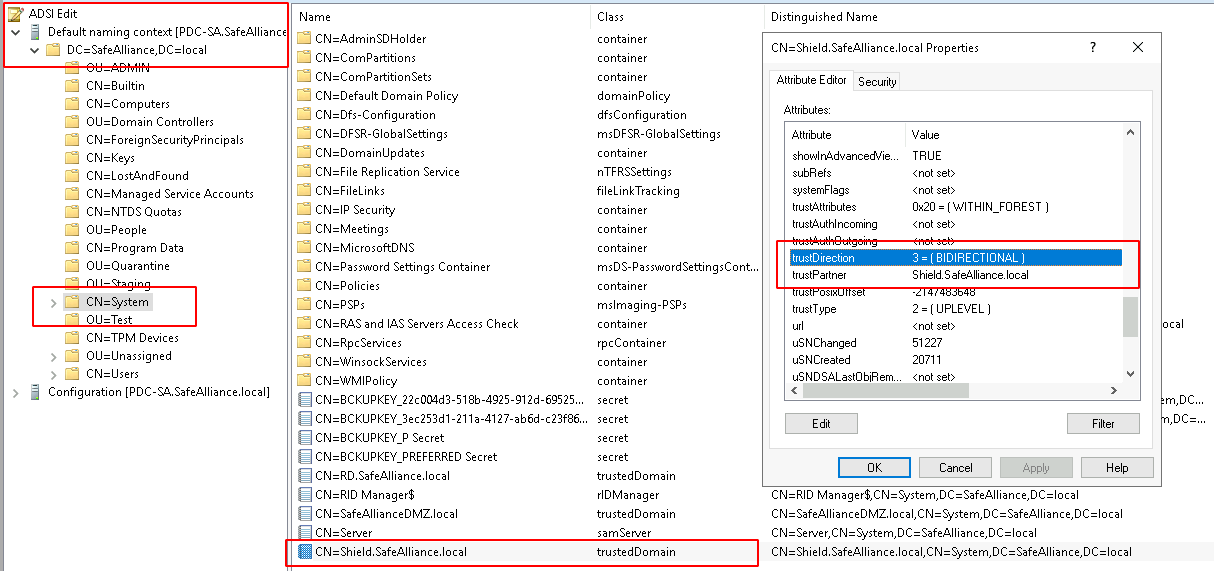Screen dimensions: 1214x571
Task: Switch to the Security tab
Action: [x=877, y=81]
